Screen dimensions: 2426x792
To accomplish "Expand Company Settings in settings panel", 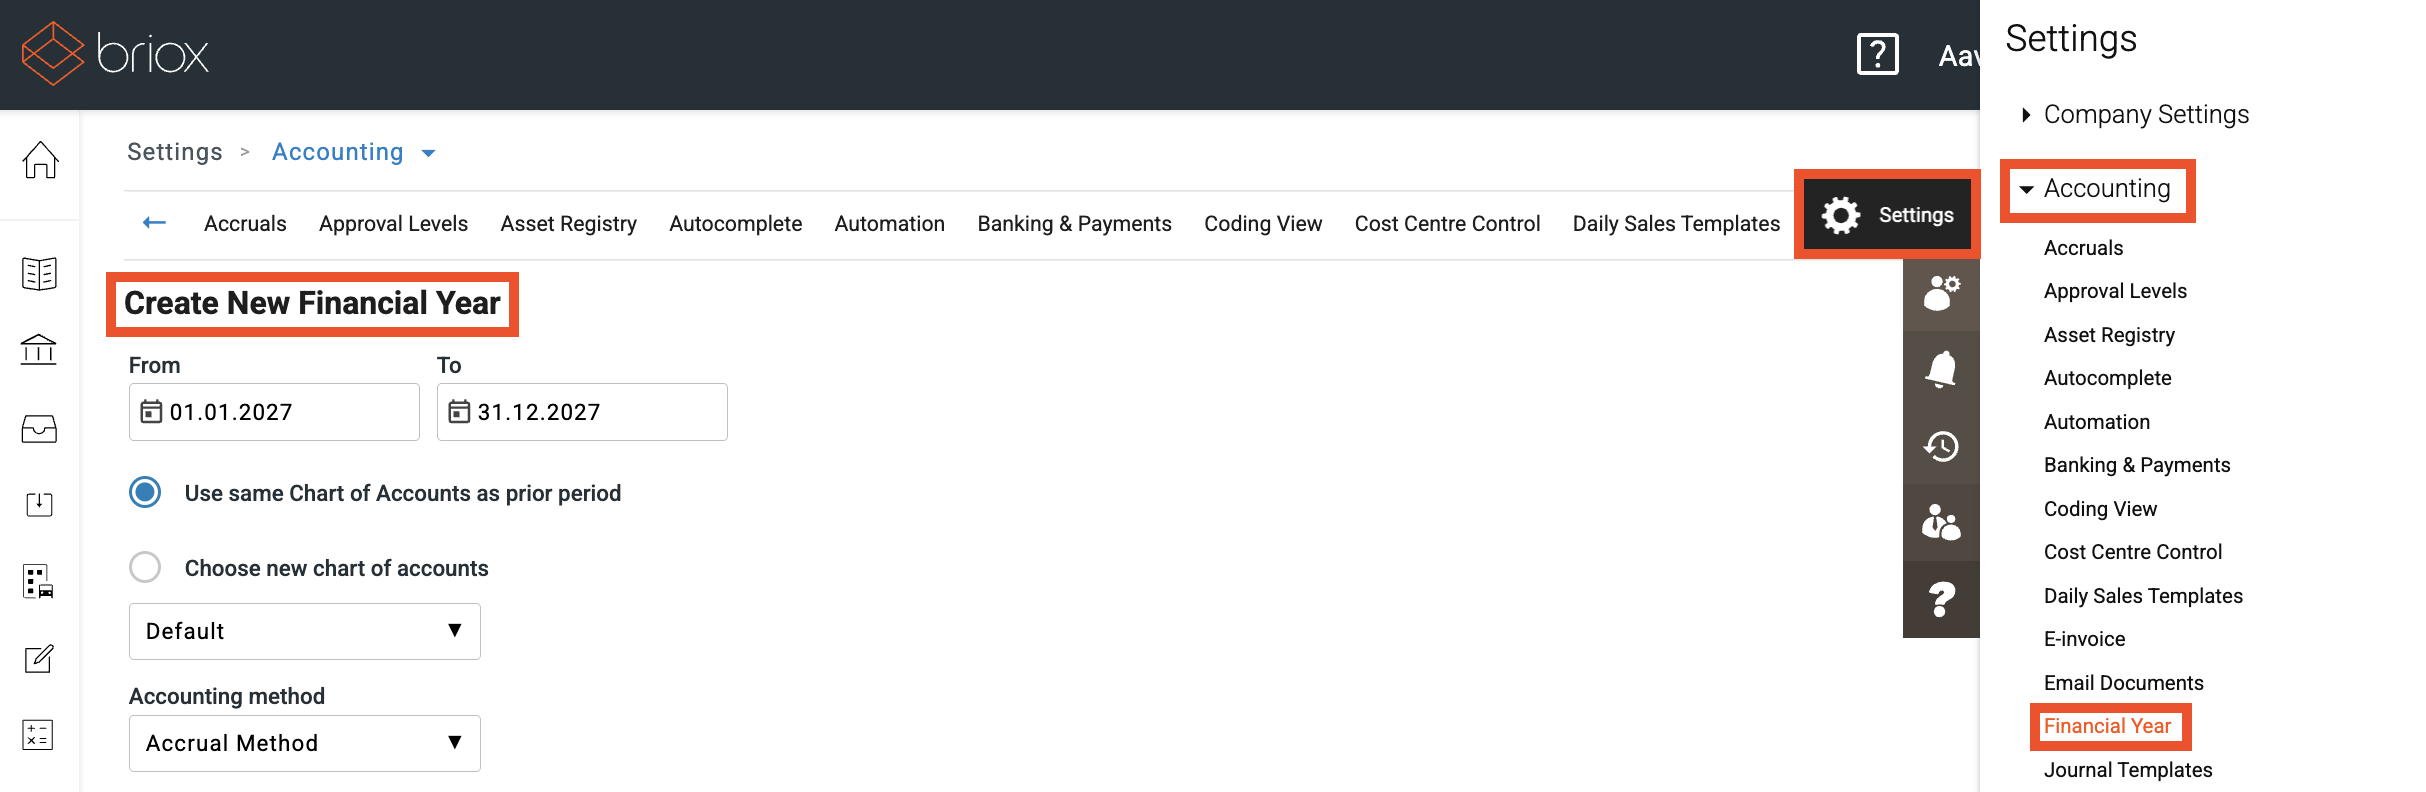I will [x=2145, y=115].
